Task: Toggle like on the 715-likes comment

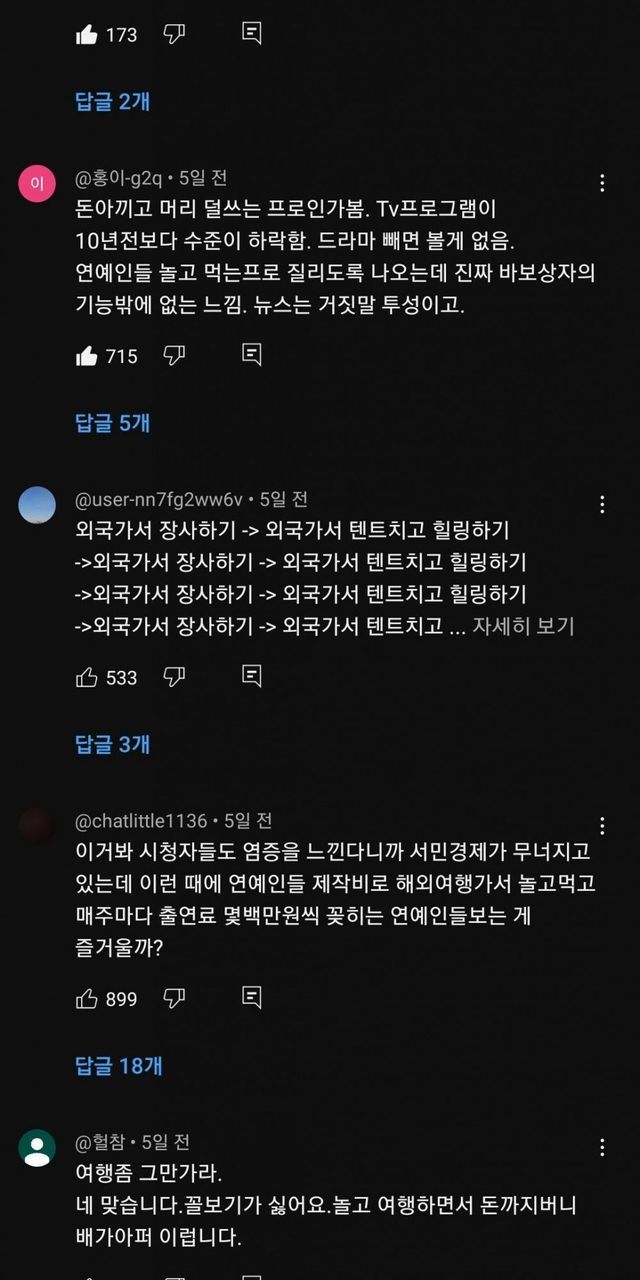Action: coord(87,355)
